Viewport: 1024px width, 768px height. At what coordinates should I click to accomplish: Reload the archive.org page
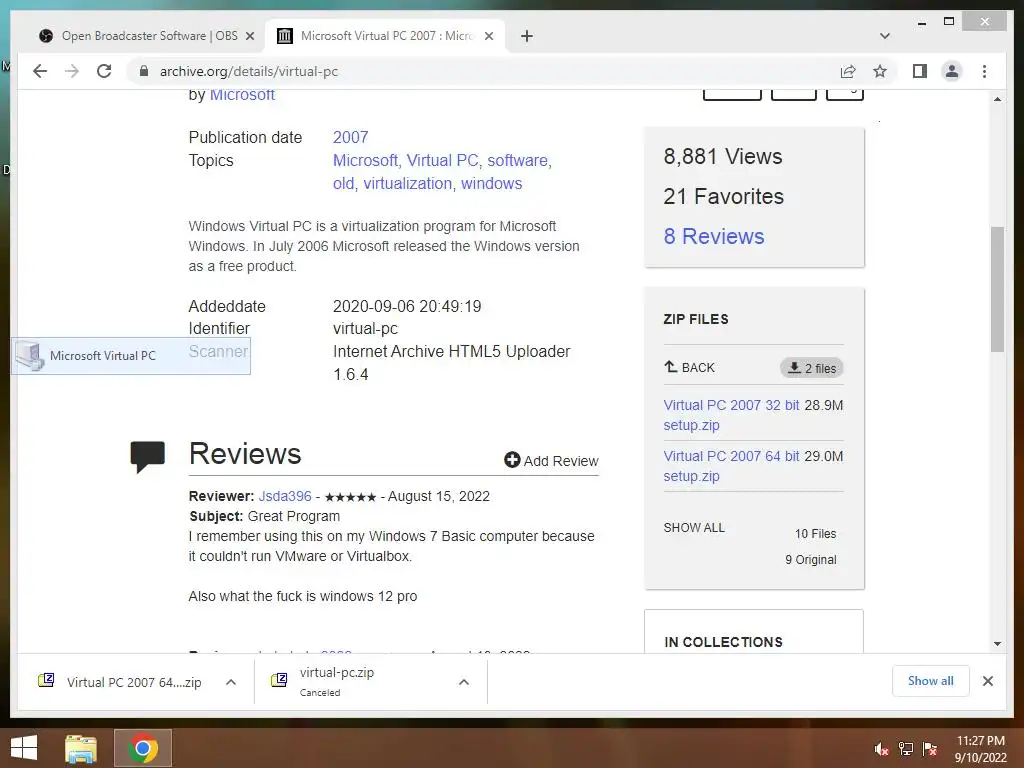point(104,71)
